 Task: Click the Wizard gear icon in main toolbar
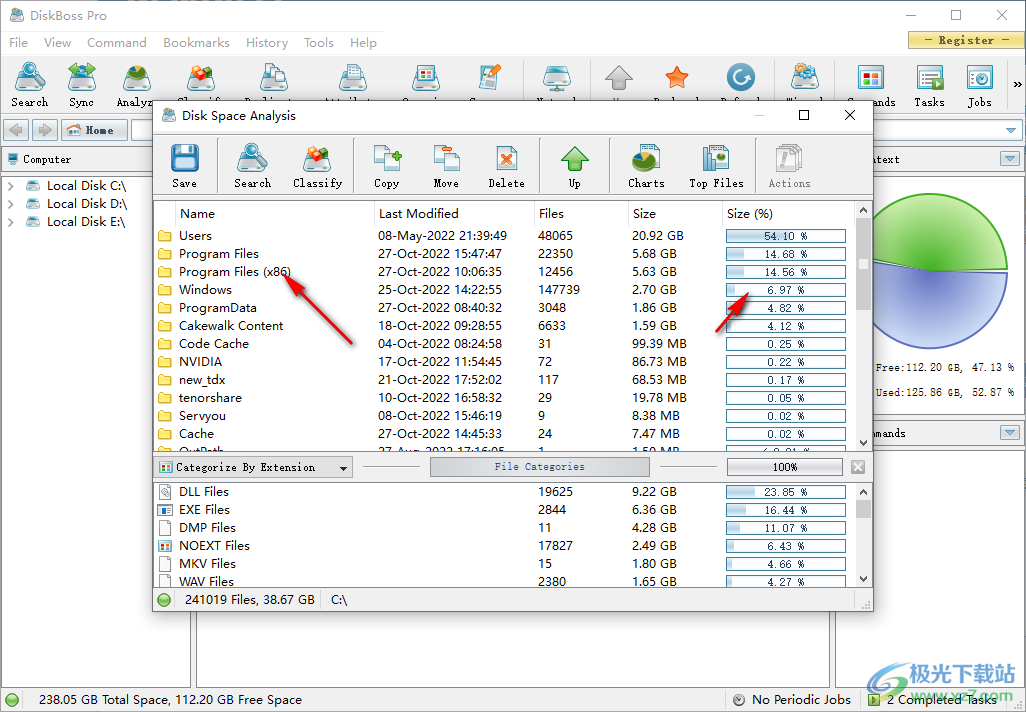click(x=805, y=78)
